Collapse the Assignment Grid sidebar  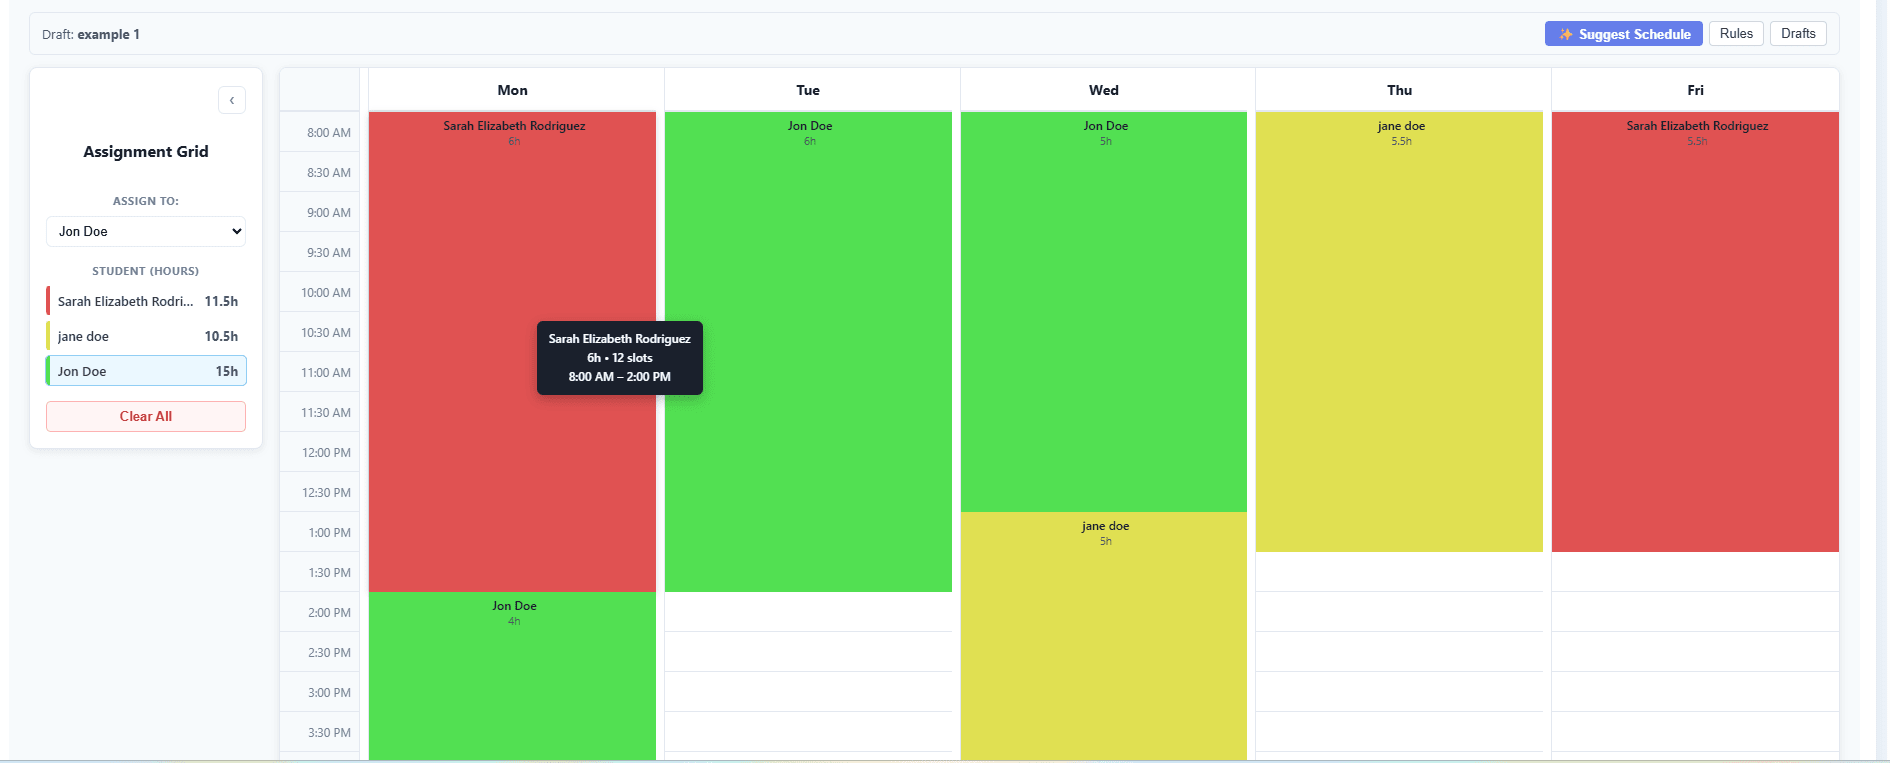[232, 100]
